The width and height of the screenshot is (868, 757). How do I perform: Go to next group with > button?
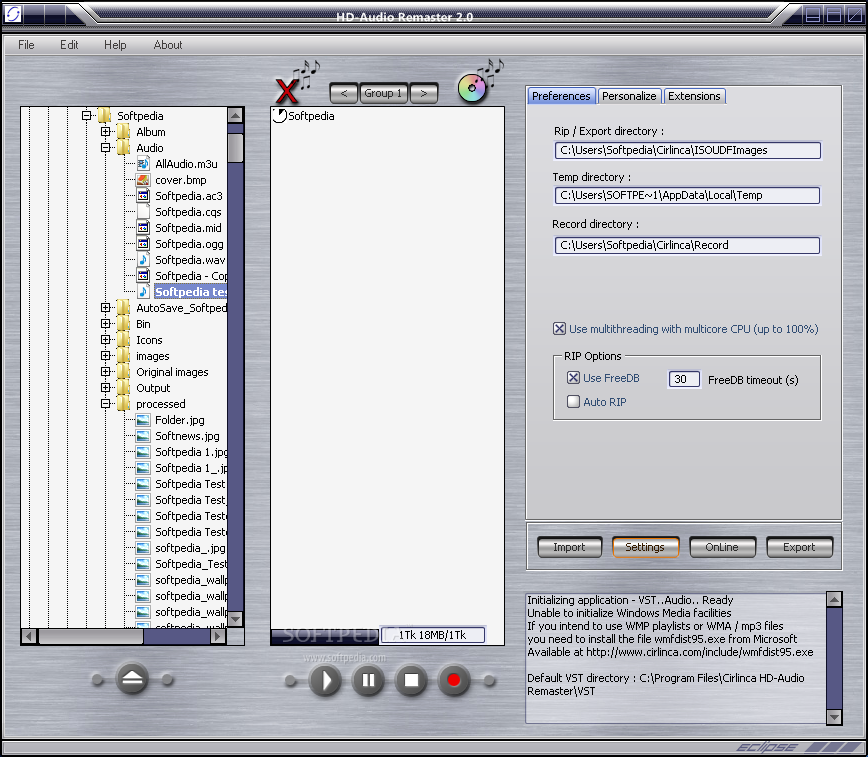click(423, 93)
